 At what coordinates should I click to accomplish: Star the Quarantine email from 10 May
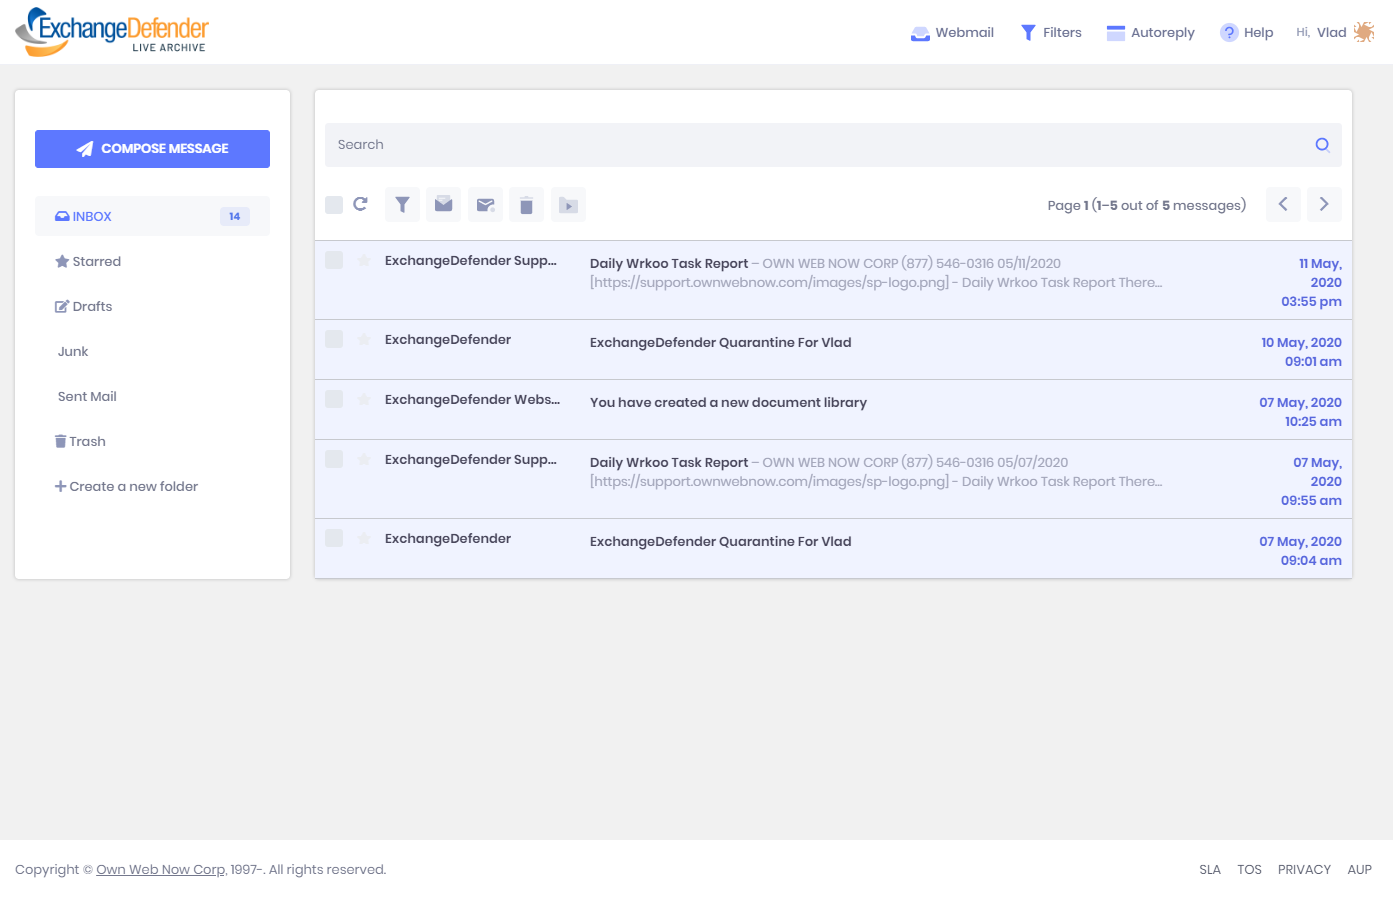tap(364, 340)
